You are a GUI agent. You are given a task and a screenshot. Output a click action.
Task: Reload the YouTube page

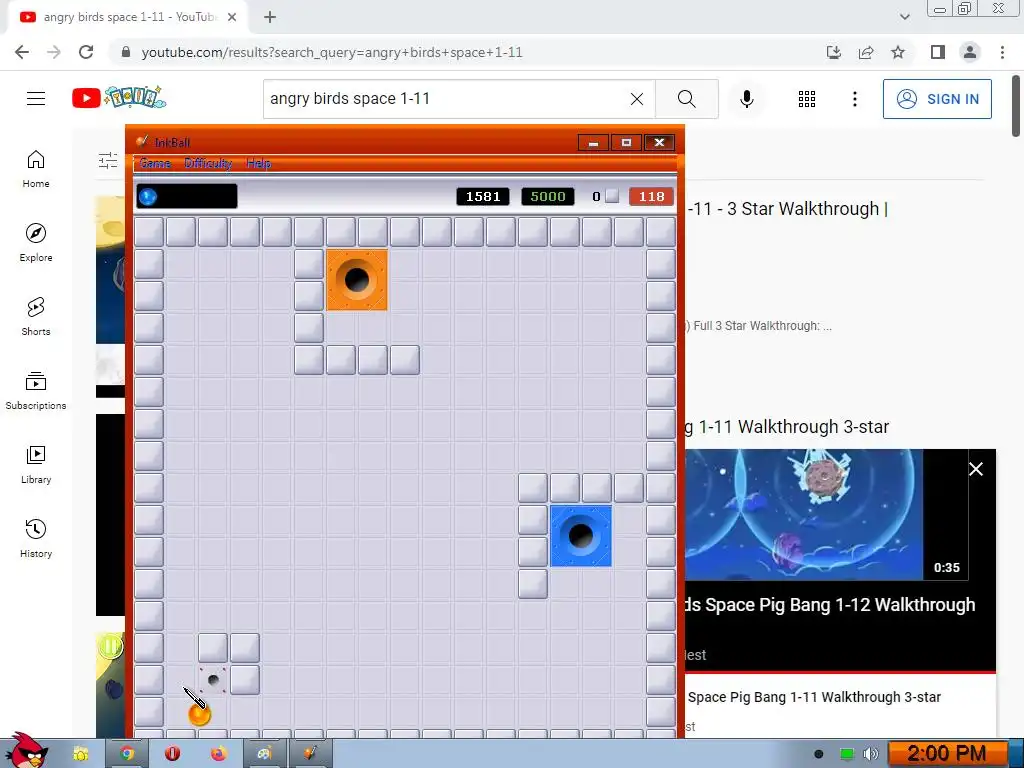[86, 52]
